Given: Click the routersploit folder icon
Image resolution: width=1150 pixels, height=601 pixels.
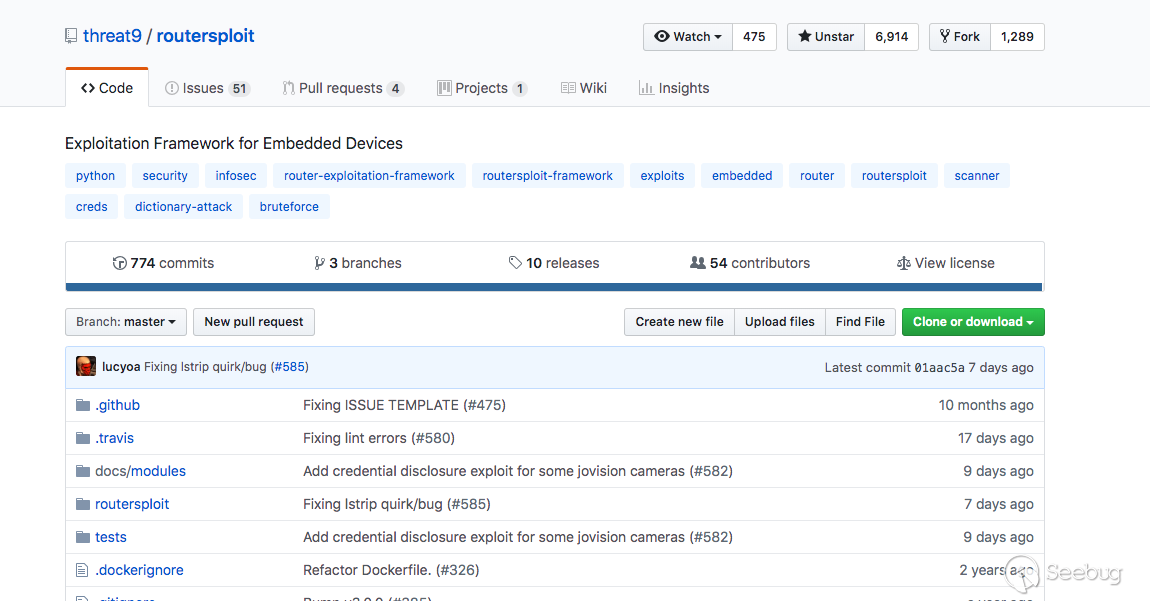Looking at the screenshot, I should coord(83,504).
